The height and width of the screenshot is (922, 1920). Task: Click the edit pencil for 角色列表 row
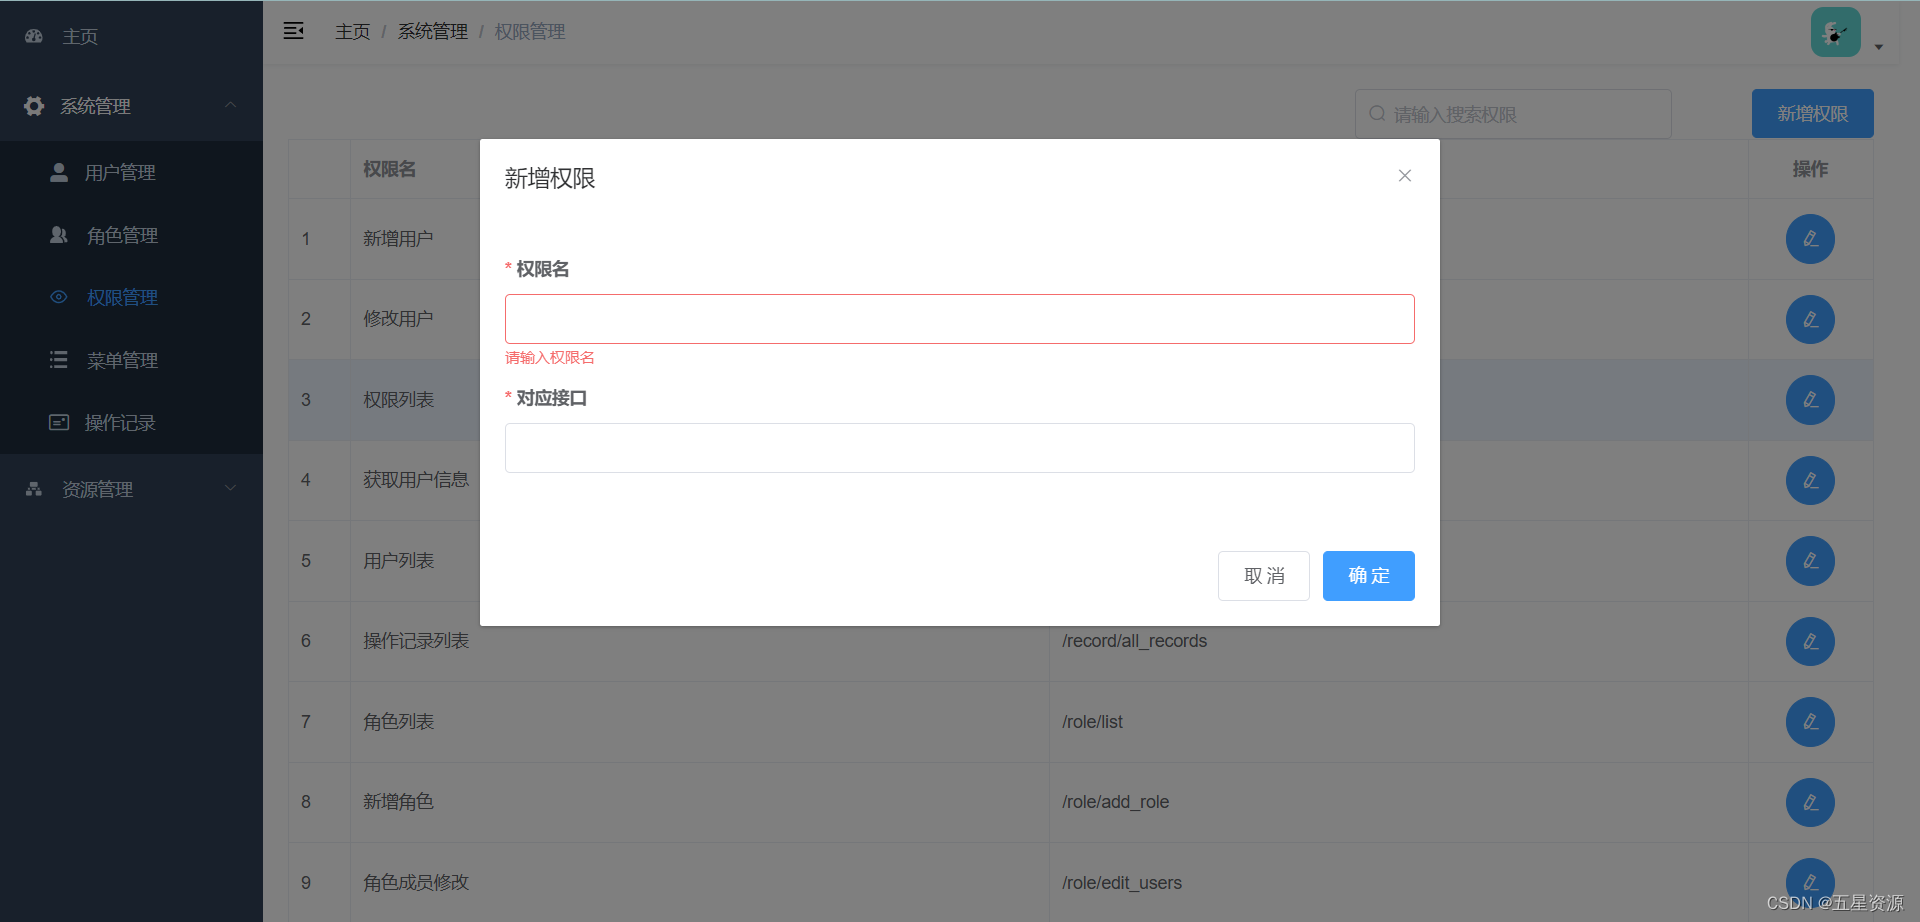1810,722
